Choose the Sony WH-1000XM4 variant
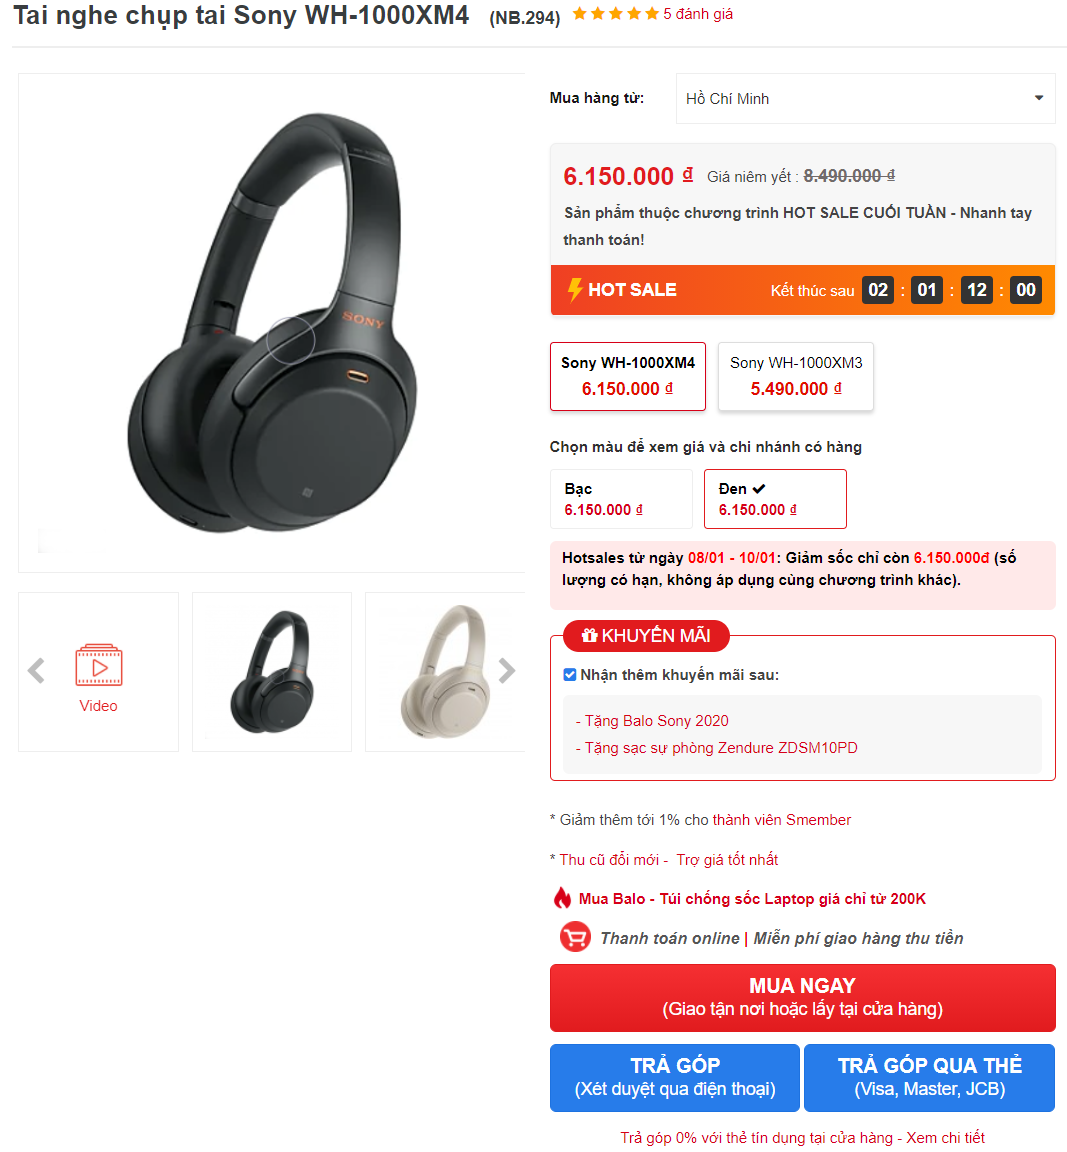1067x1152 pixels. click(628, 376)
